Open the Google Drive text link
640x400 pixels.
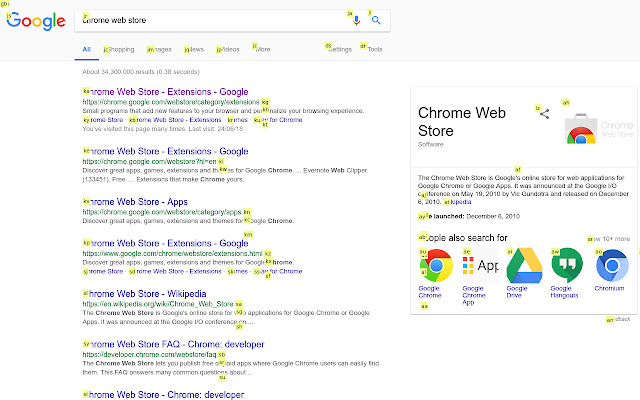517,292
